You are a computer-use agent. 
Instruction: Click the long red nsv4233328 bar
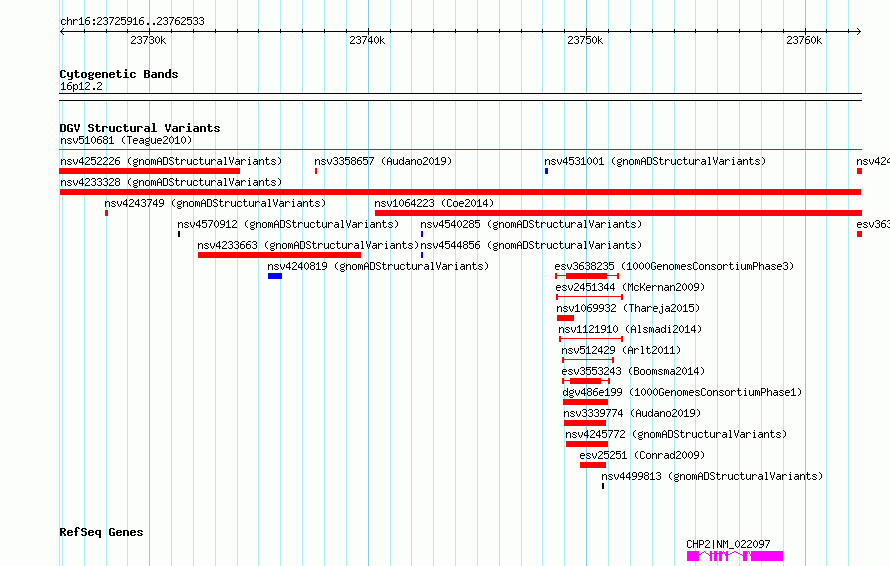tap(460, 192)
